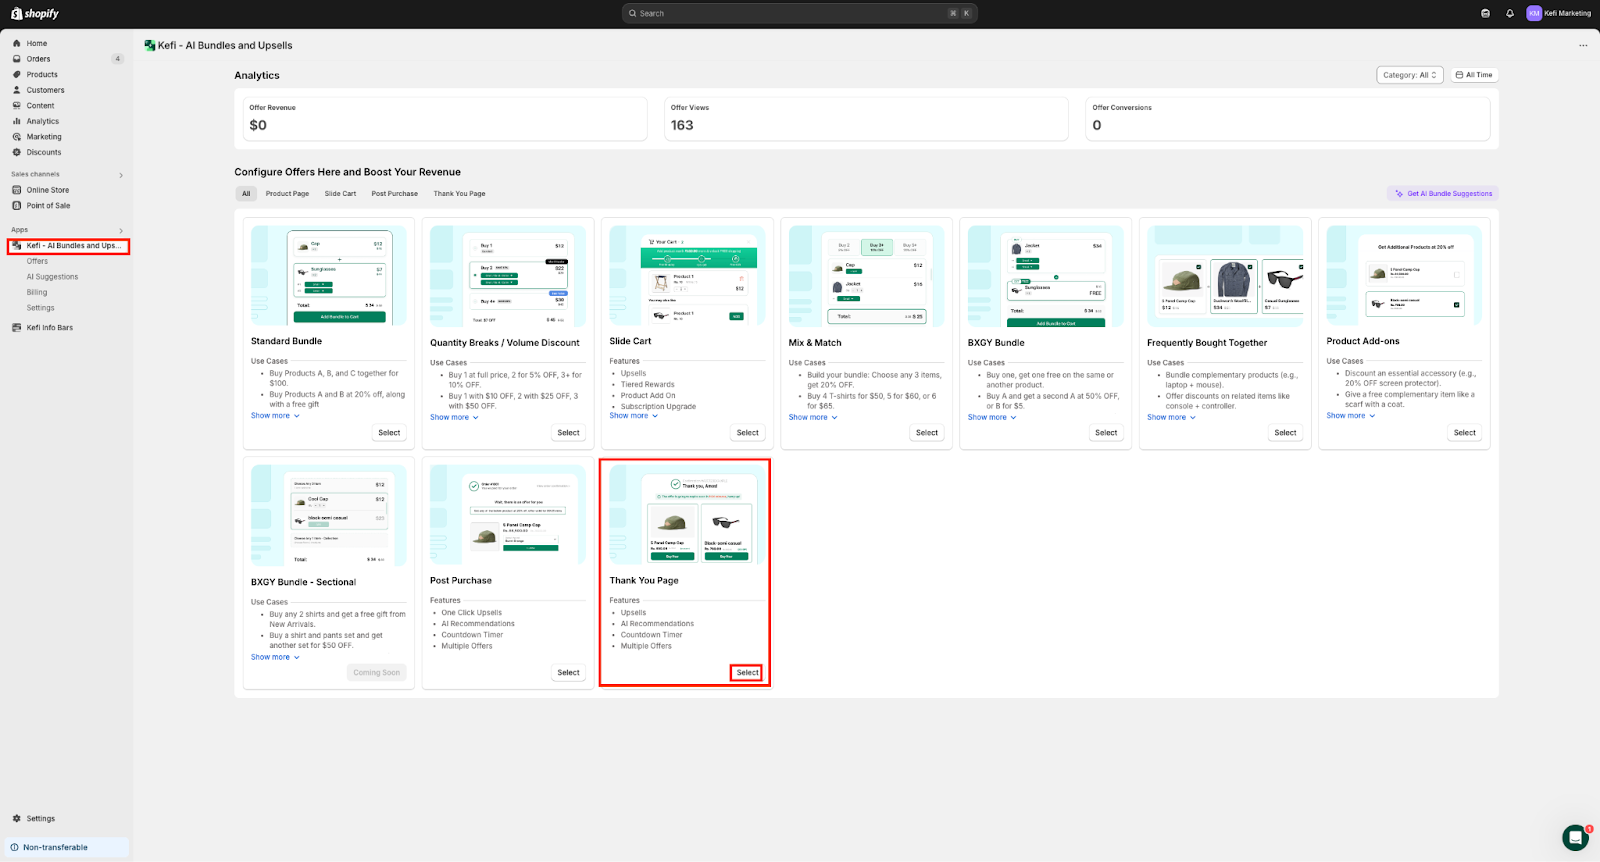Open the All Time date filter
This screenshot has height=862, width=1600.
[1474, 75]
